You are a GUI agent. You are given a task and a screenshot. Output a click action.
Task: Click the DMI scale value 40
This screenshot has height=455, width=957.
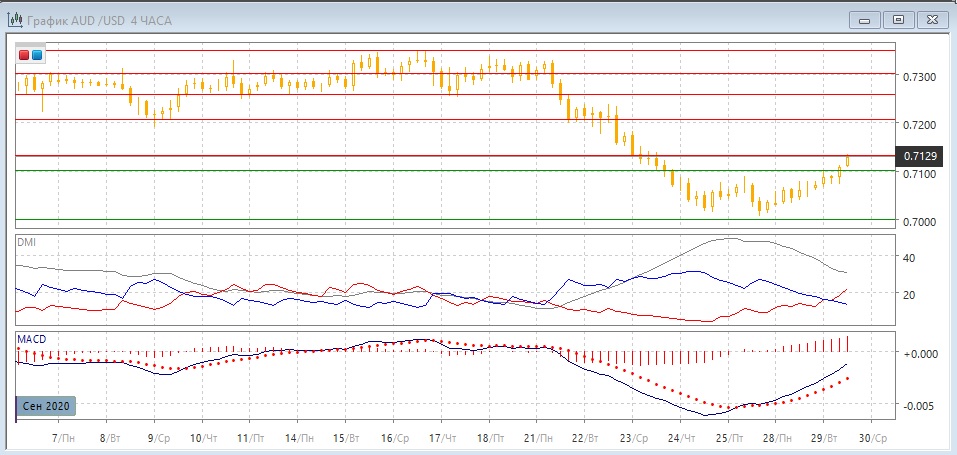click(911, 258)
